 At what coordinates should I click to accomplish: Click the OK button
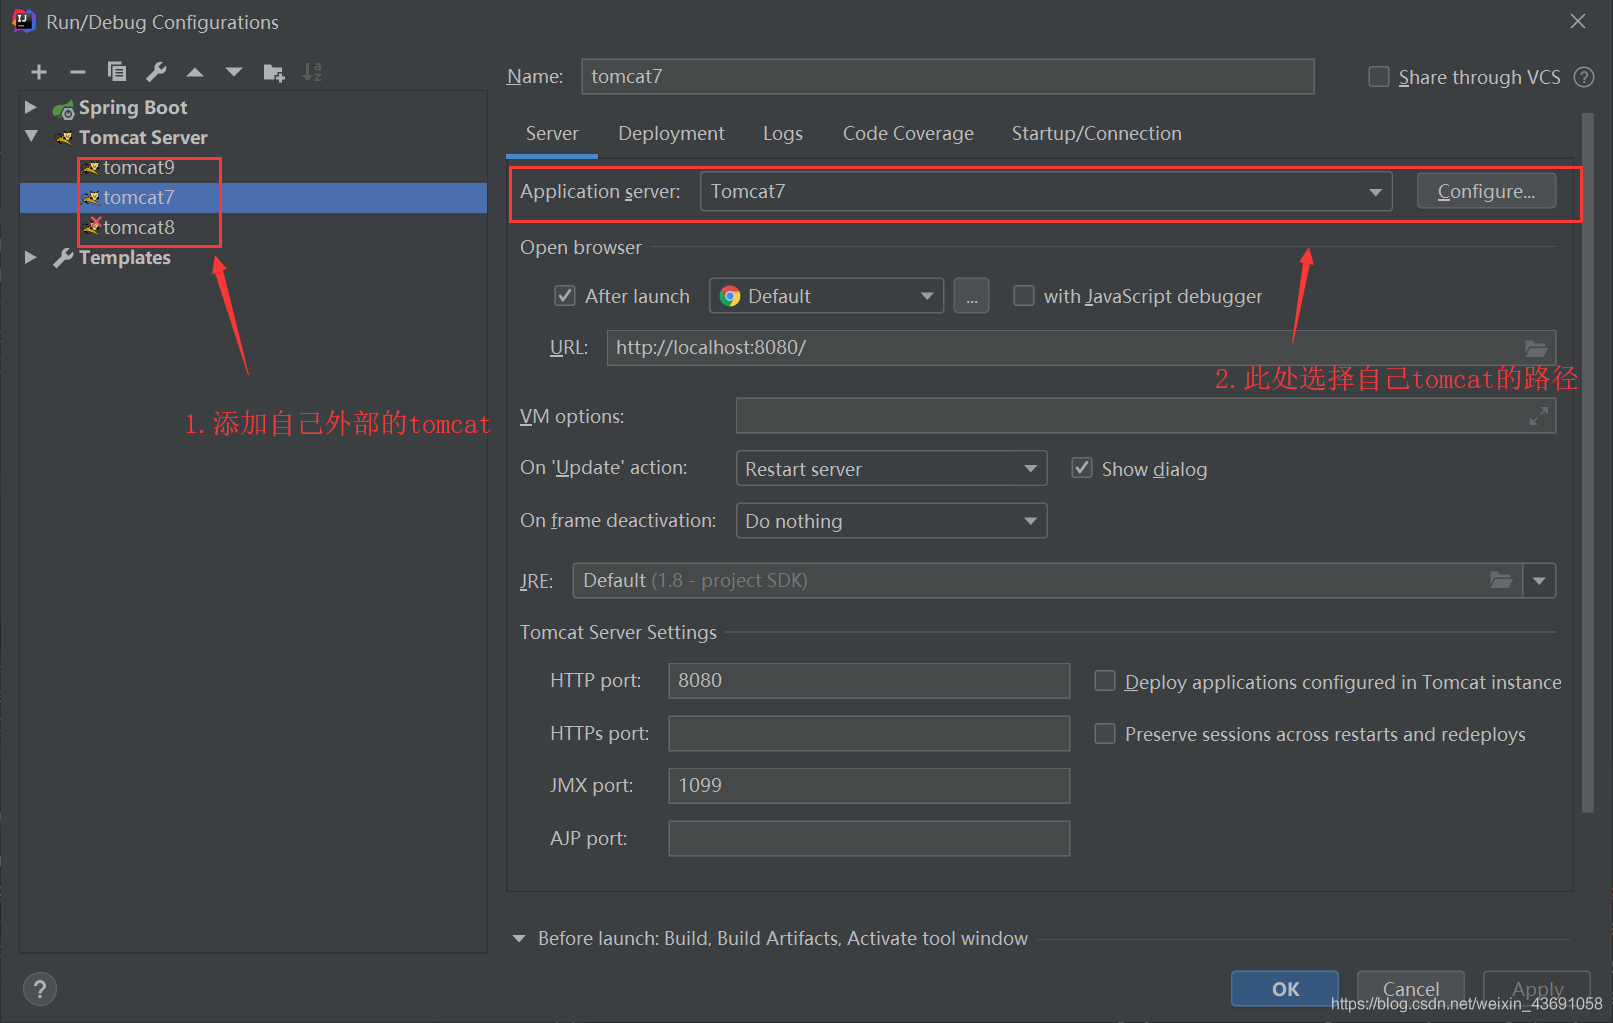tap(1285, 989)
